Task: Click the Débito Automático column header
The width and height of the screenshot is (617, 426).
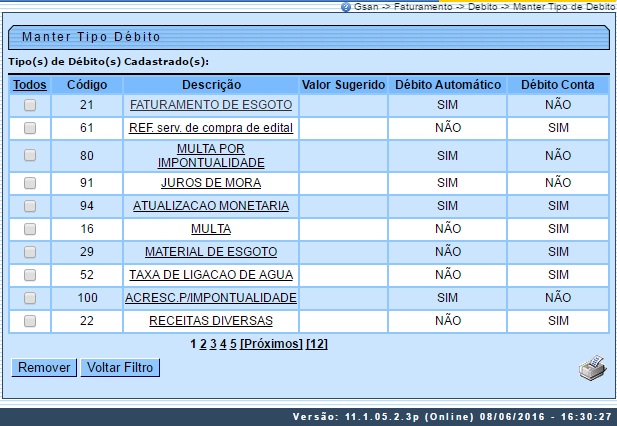Action: 448,85
